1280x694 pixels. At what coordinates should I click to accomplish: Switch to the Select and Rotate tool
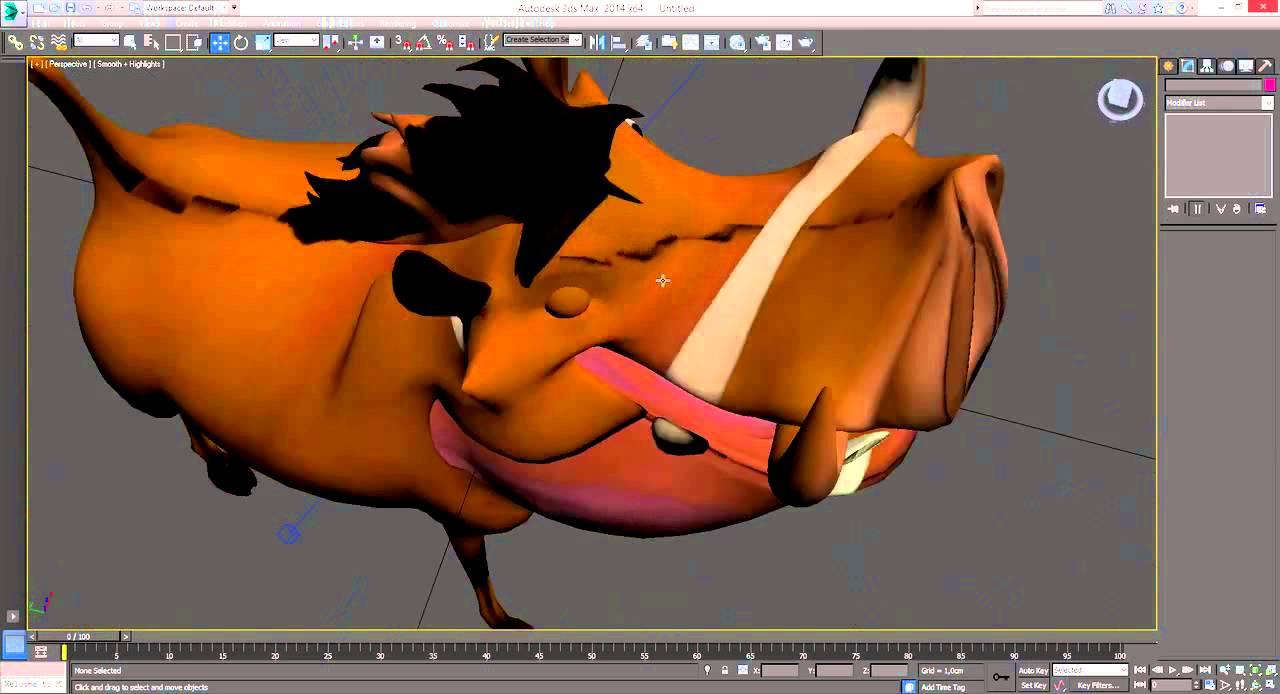click(241, 42)
